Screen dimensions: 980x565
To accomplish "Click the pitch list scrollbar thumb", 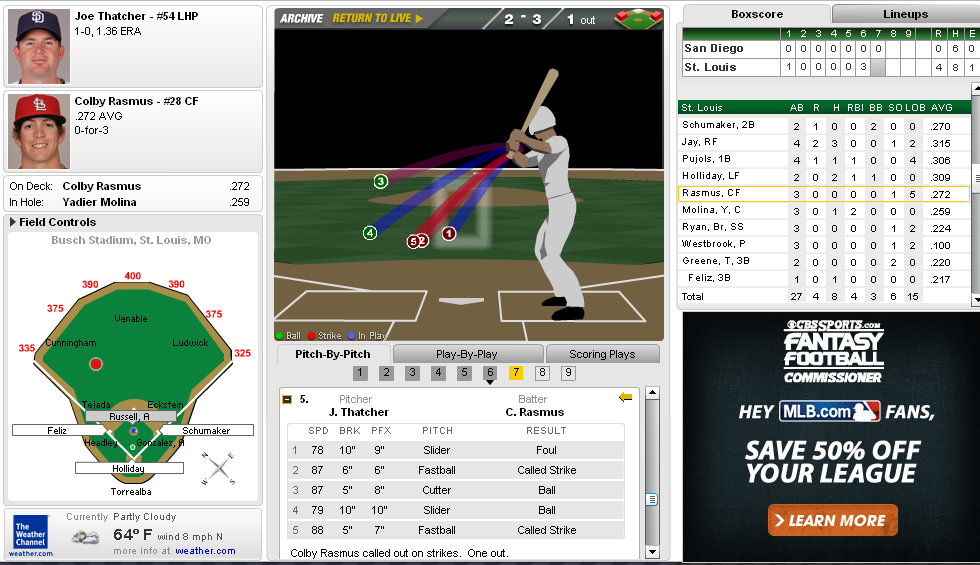I will coord(652,499).
